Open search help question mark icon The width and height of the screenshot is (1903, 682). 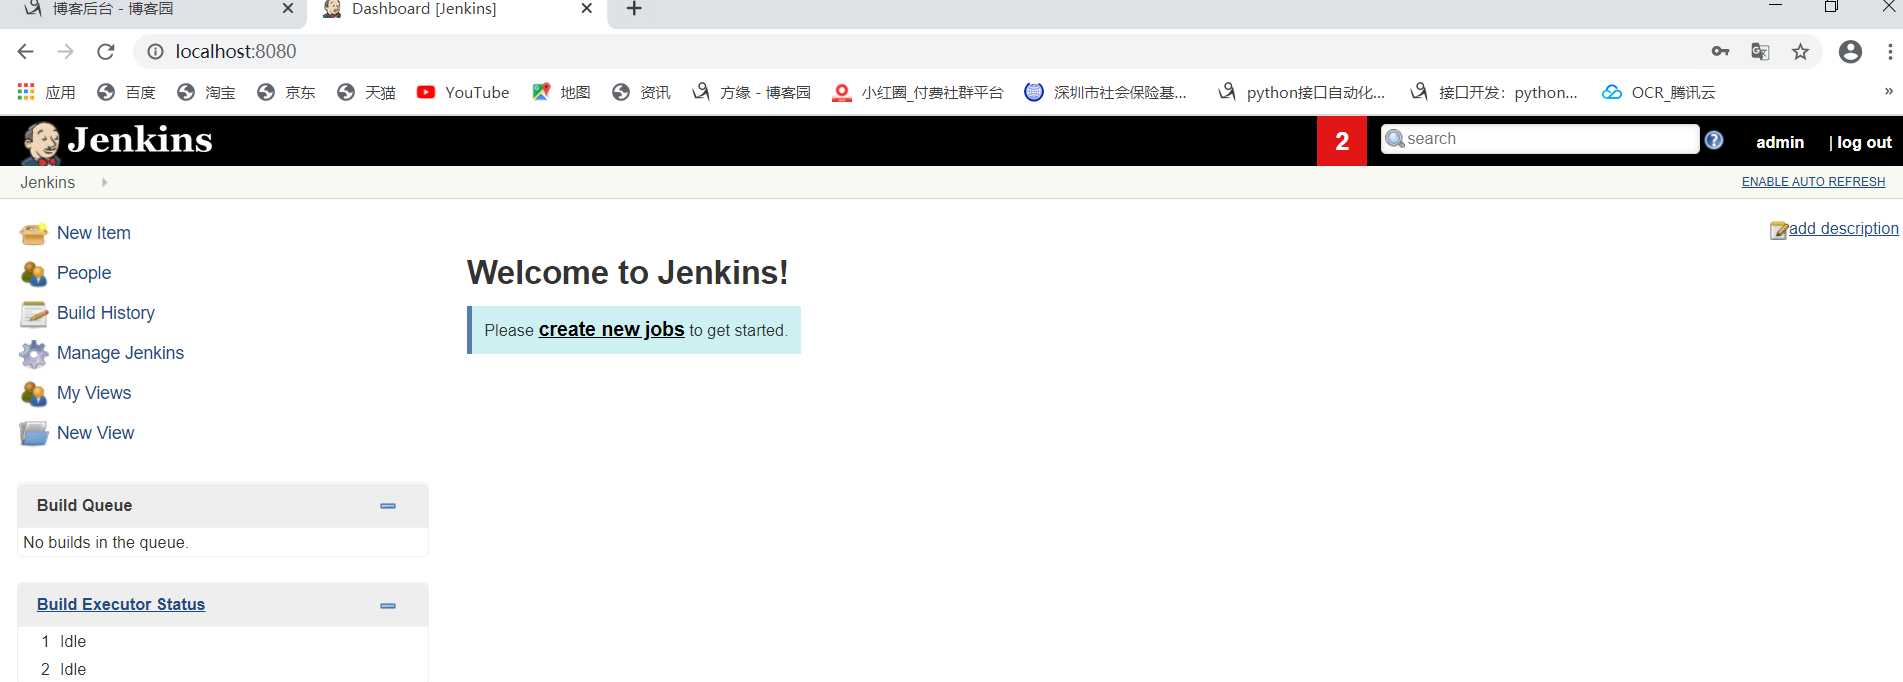point(1714,140)
